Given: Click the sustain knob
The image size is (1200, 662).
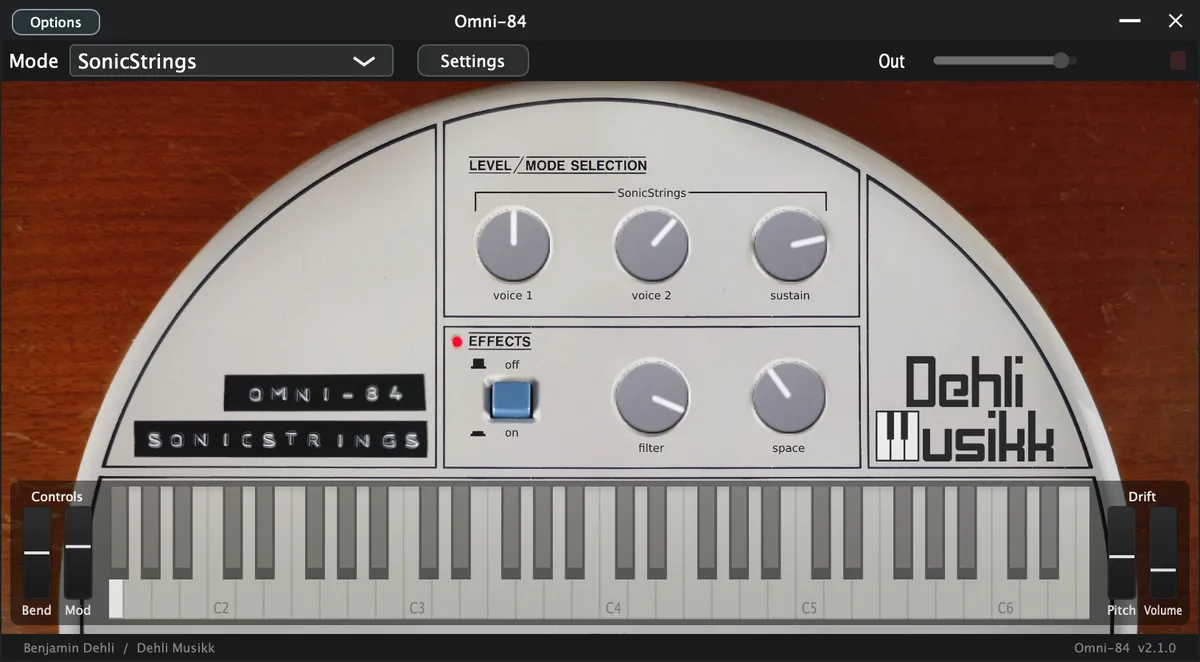Looking at the screenshot, I should (790, 245).
